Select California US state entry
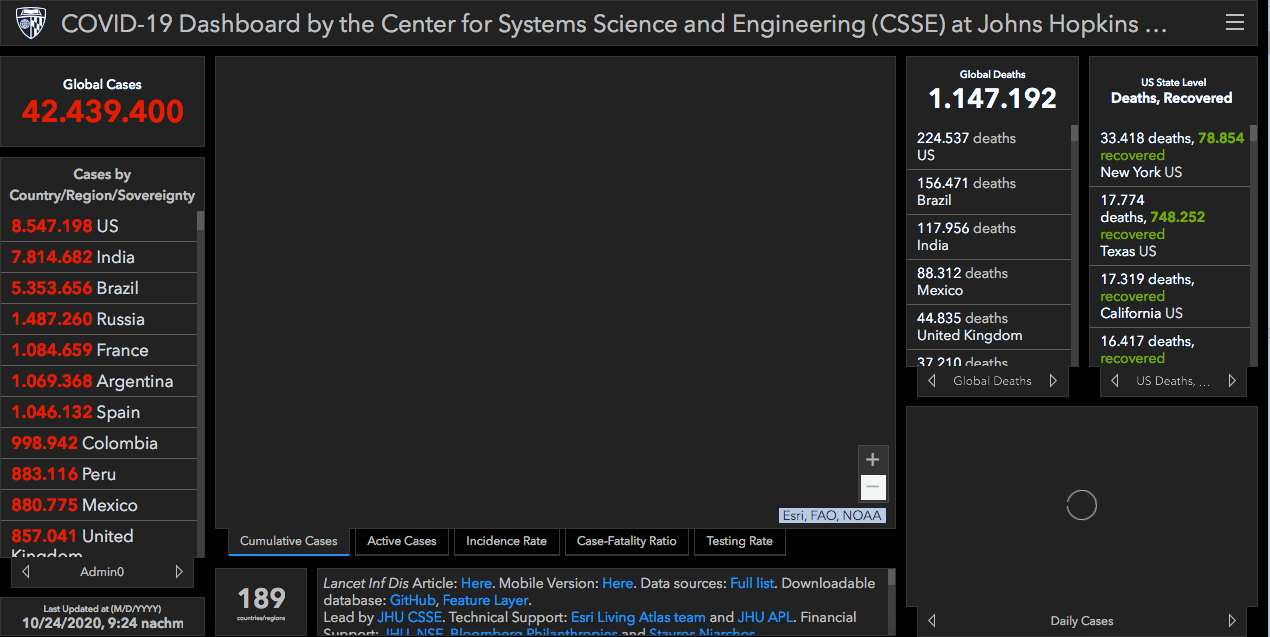1270x637 pixels. click(x=1170, y=296)
